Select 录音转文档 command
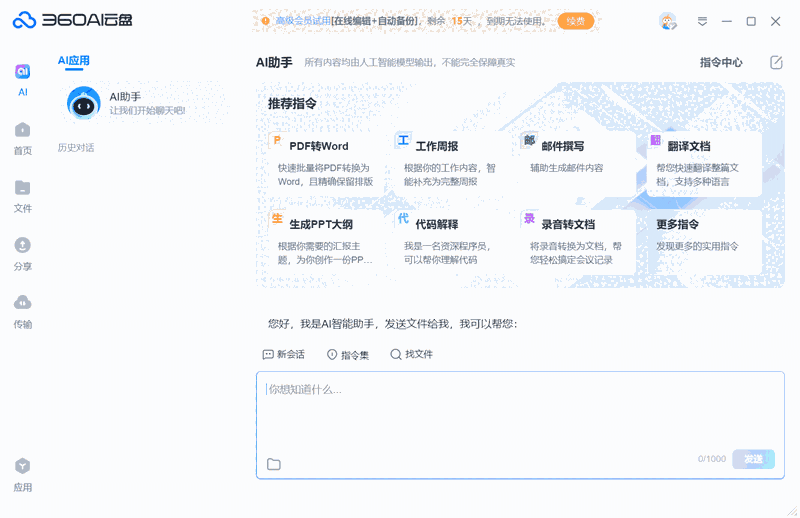Screen dimensions: 800x518 click(577, 242)
